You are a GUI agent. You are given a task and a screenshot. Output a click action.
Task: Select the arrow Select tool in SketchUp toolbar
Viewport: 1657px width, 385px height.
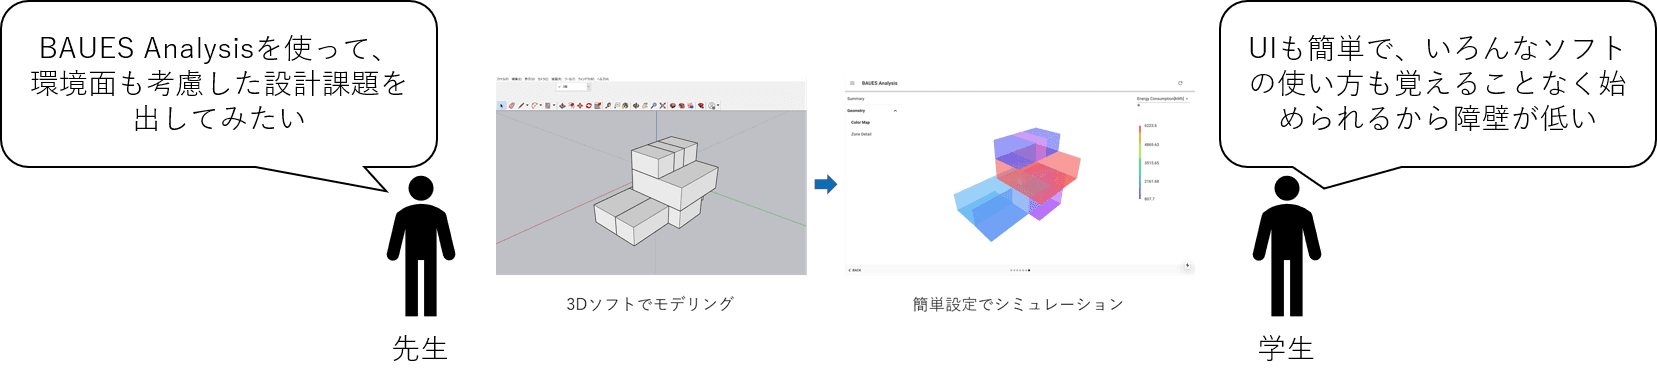point(501,105)
